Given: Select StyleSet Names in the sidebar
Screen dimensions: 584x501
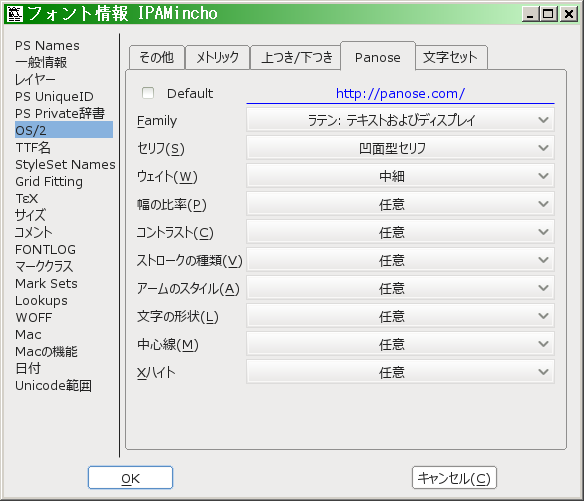Looking at the screenshot, I should (x=65, y=164).
